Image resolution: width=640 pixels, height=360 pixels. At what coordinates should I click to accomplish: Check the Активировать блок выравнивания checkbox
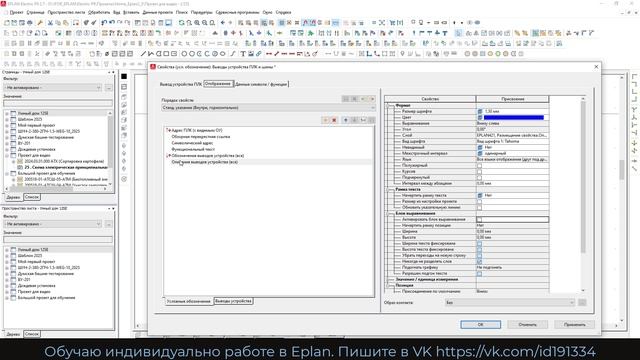(x=480, y=220)
